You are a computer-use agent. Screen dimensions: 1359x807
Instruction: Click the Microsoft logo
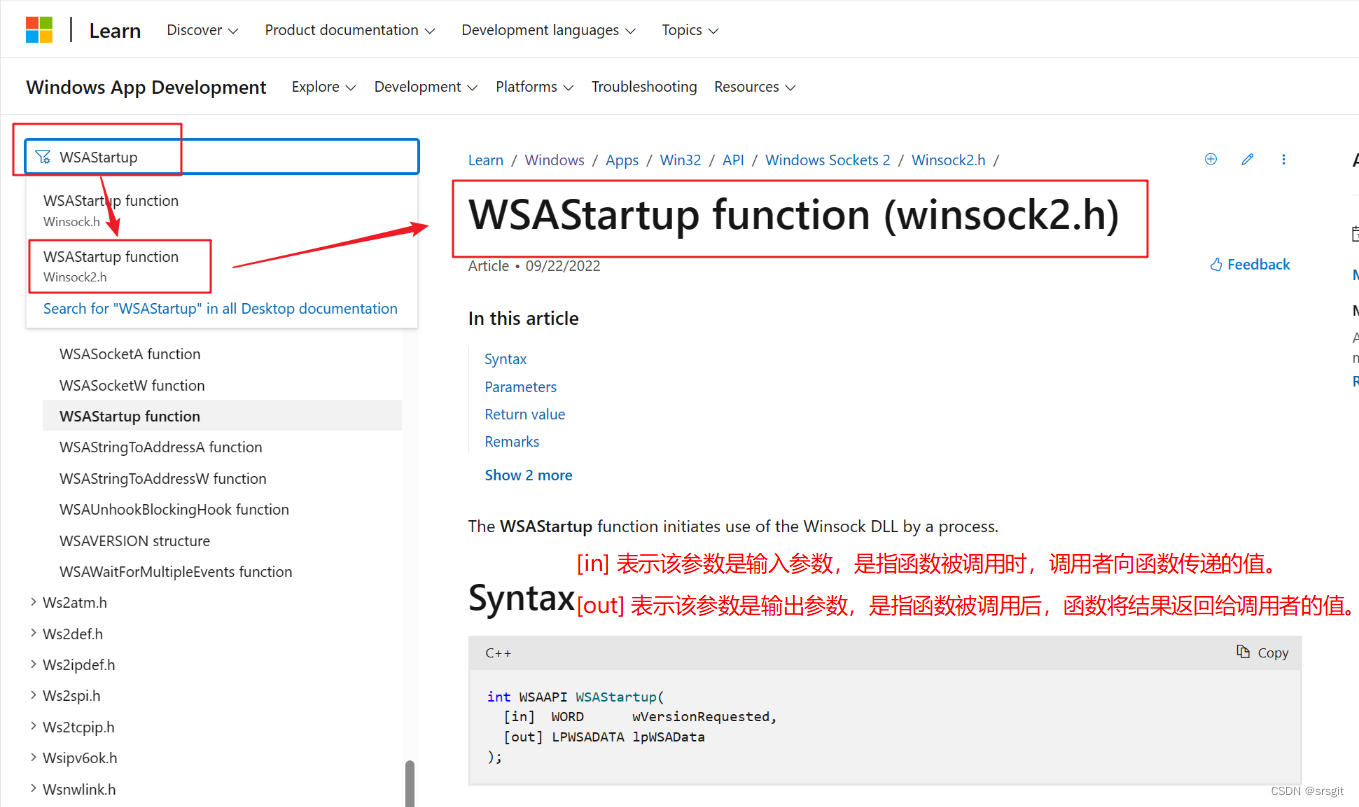pos(38,29)
